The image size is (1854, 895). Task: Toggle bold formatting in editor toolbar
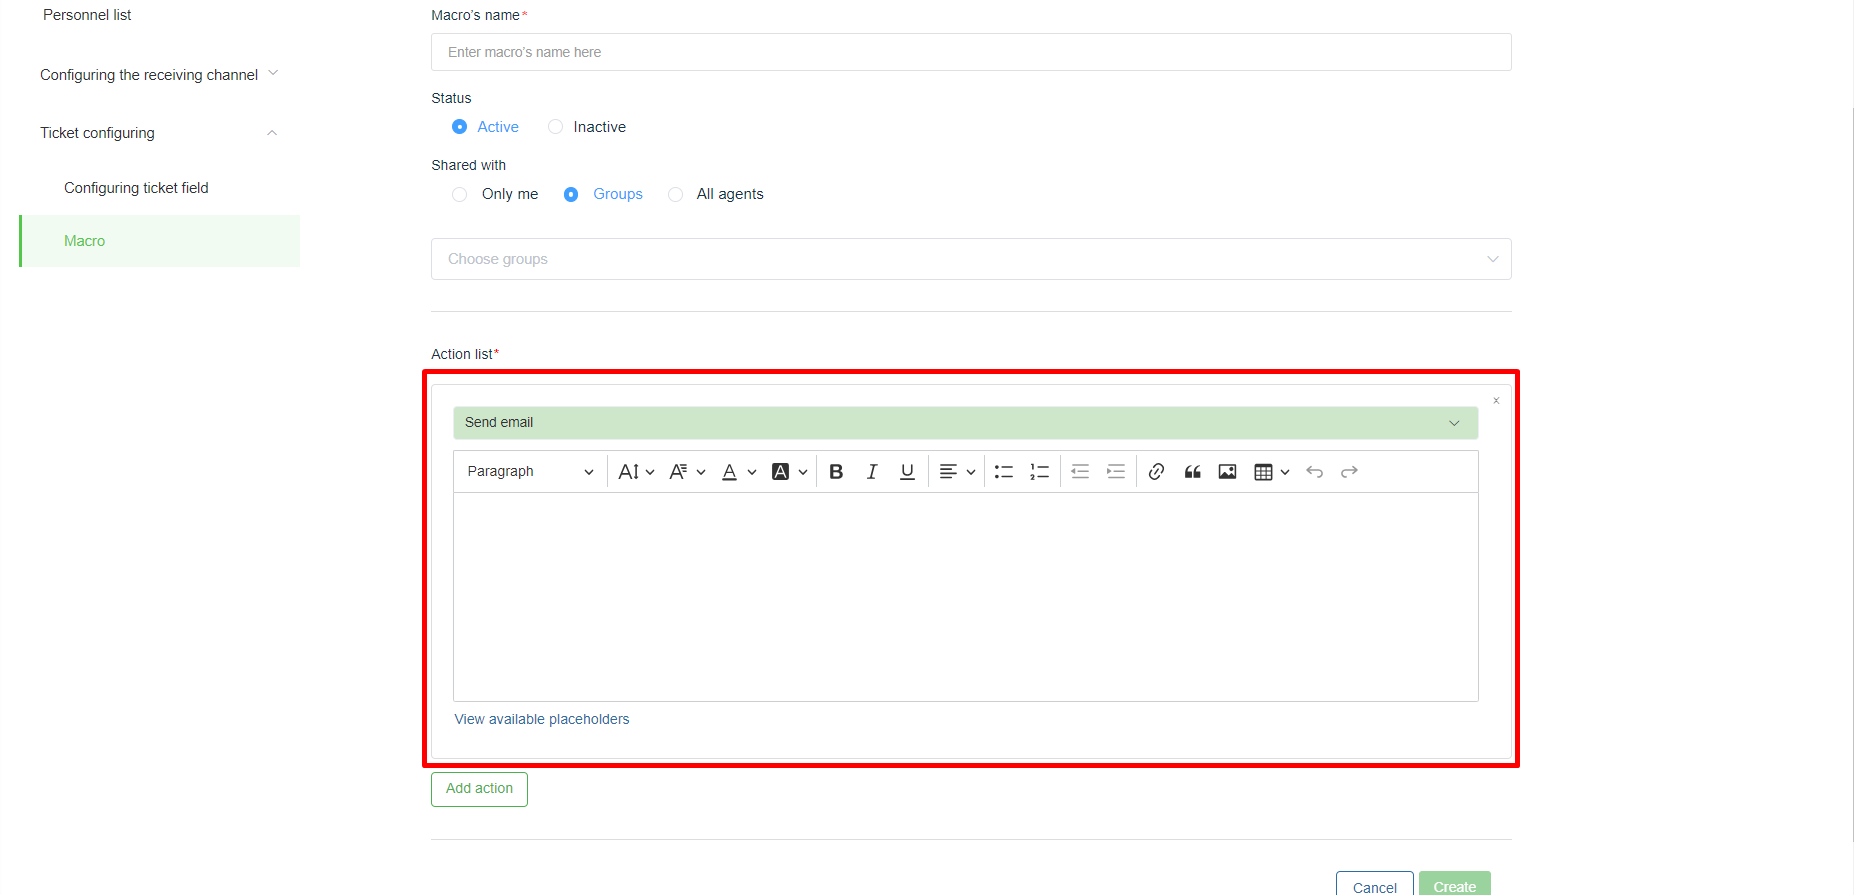pyautogui.click(x=836, y=472)
